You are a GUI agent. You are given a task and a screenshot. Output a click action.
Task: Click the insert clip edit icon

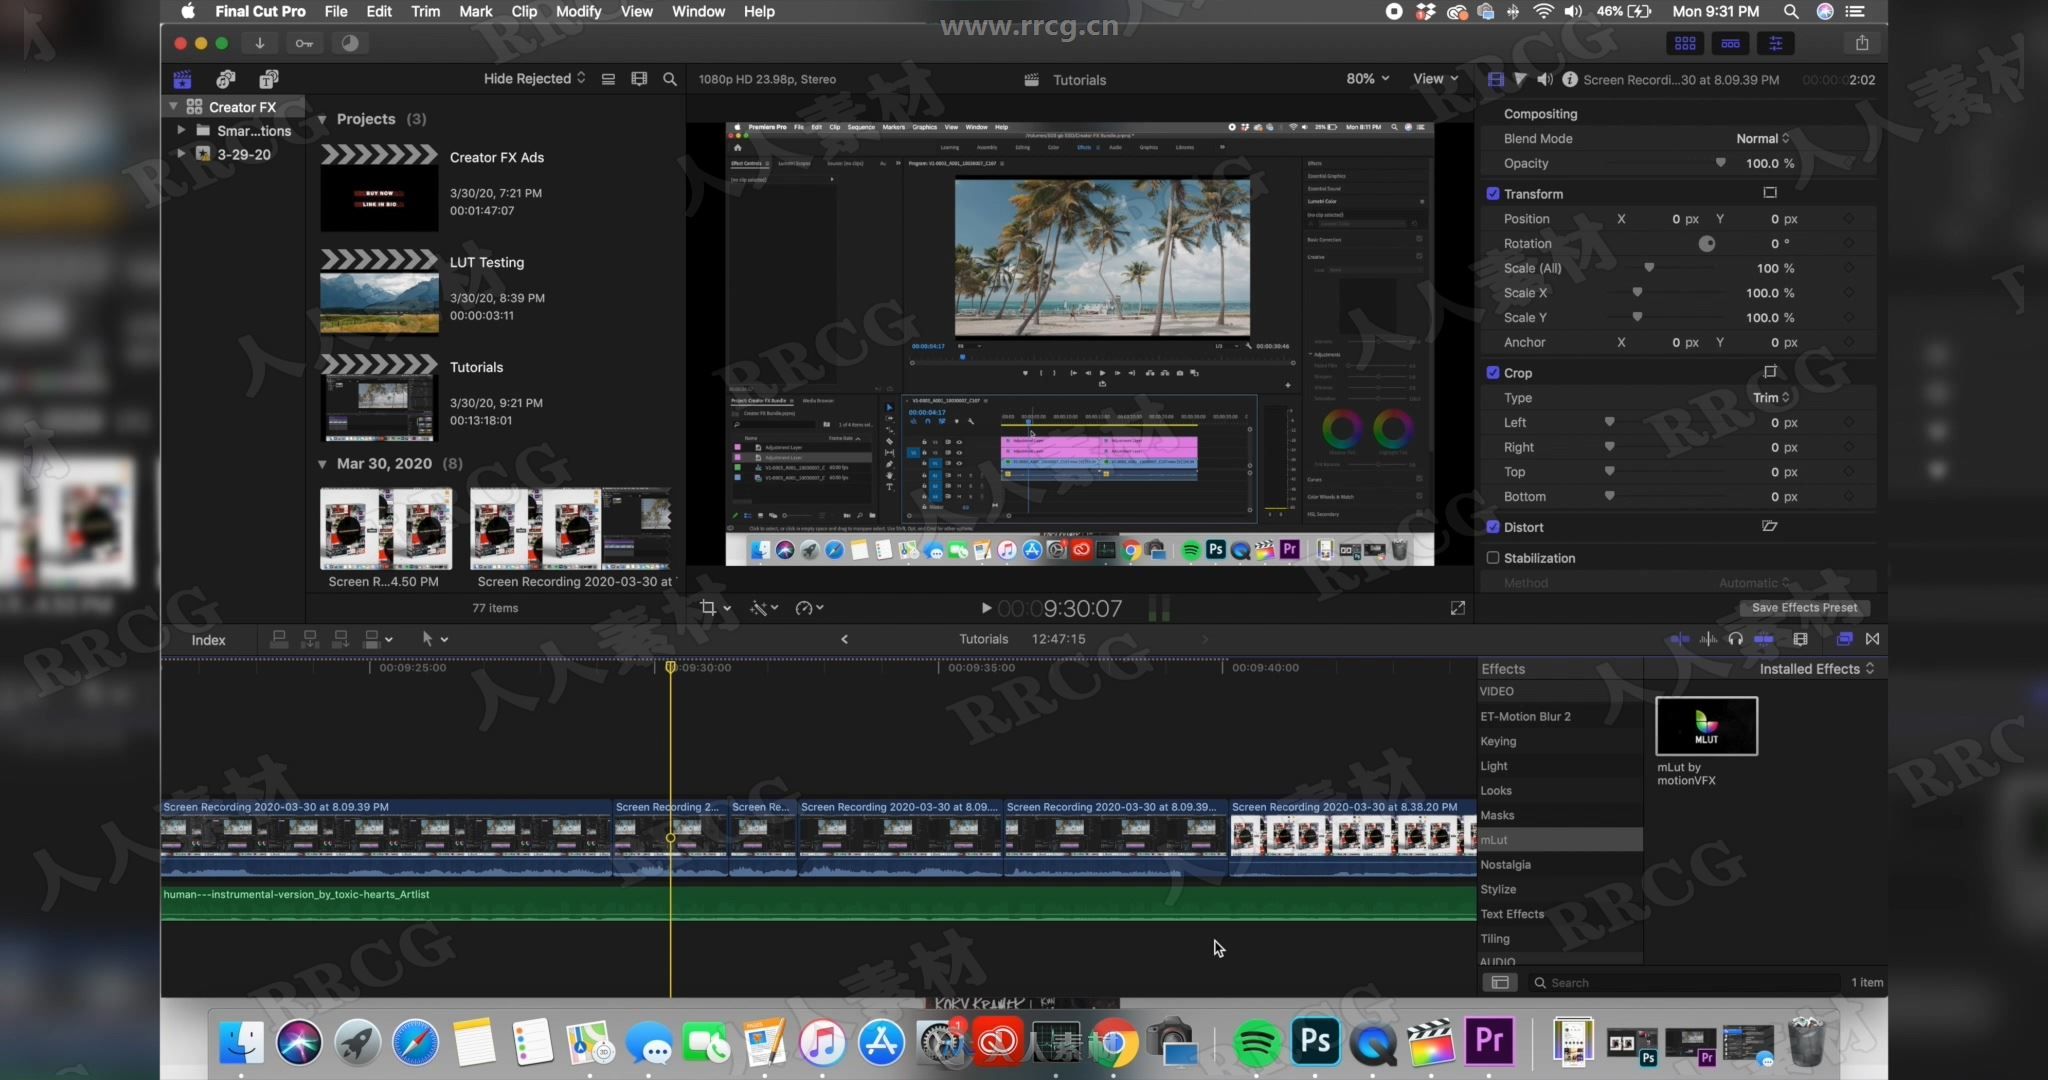point(310,639)
